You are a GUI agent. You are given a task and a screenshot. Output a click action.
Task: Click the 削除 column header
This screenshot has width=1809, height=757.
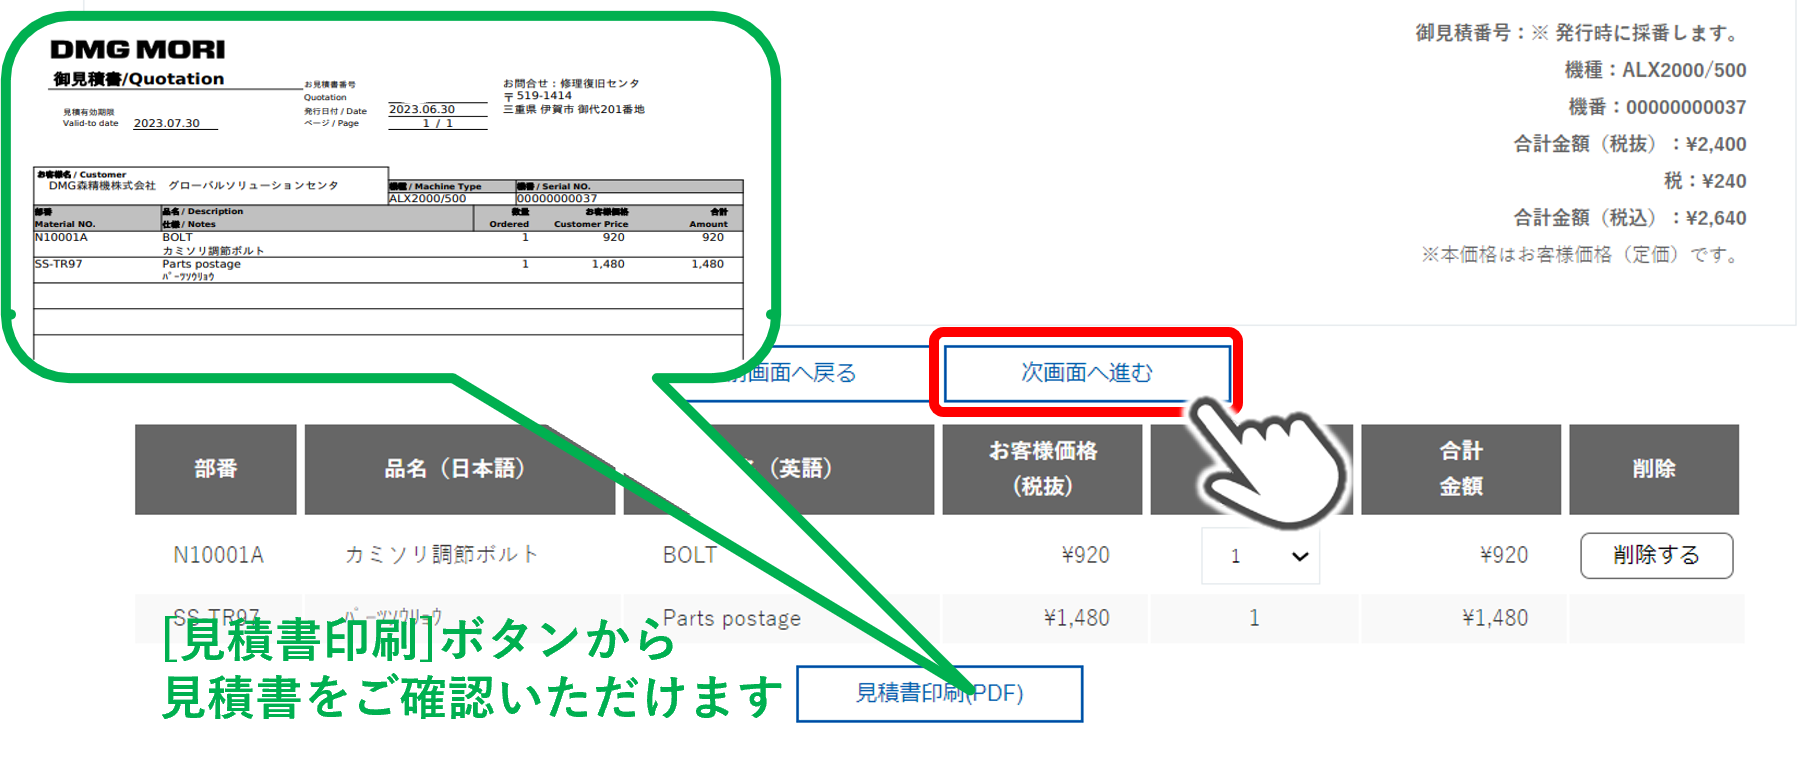tap(1654, 469)
